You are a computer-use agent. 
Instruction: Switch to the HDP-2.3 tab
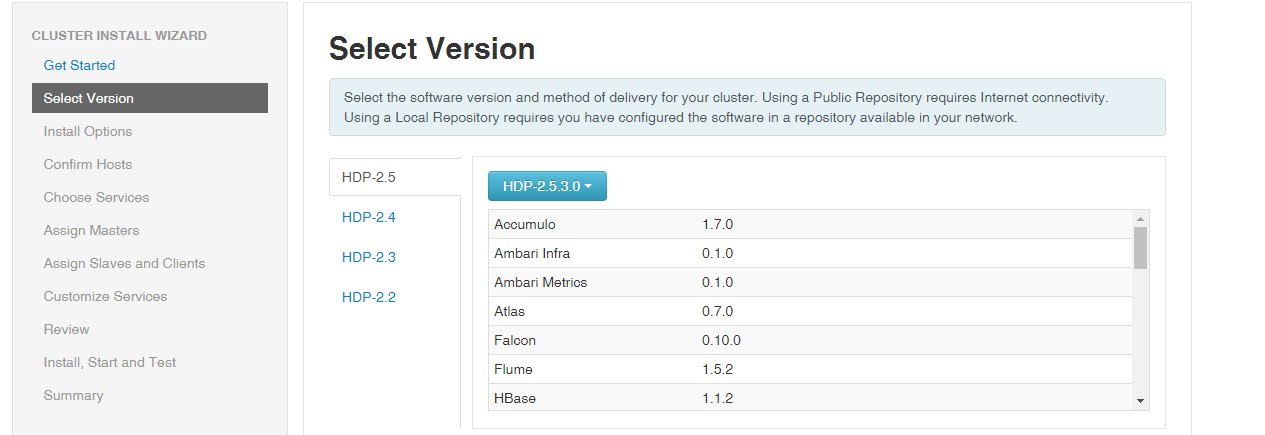[369, 257]
